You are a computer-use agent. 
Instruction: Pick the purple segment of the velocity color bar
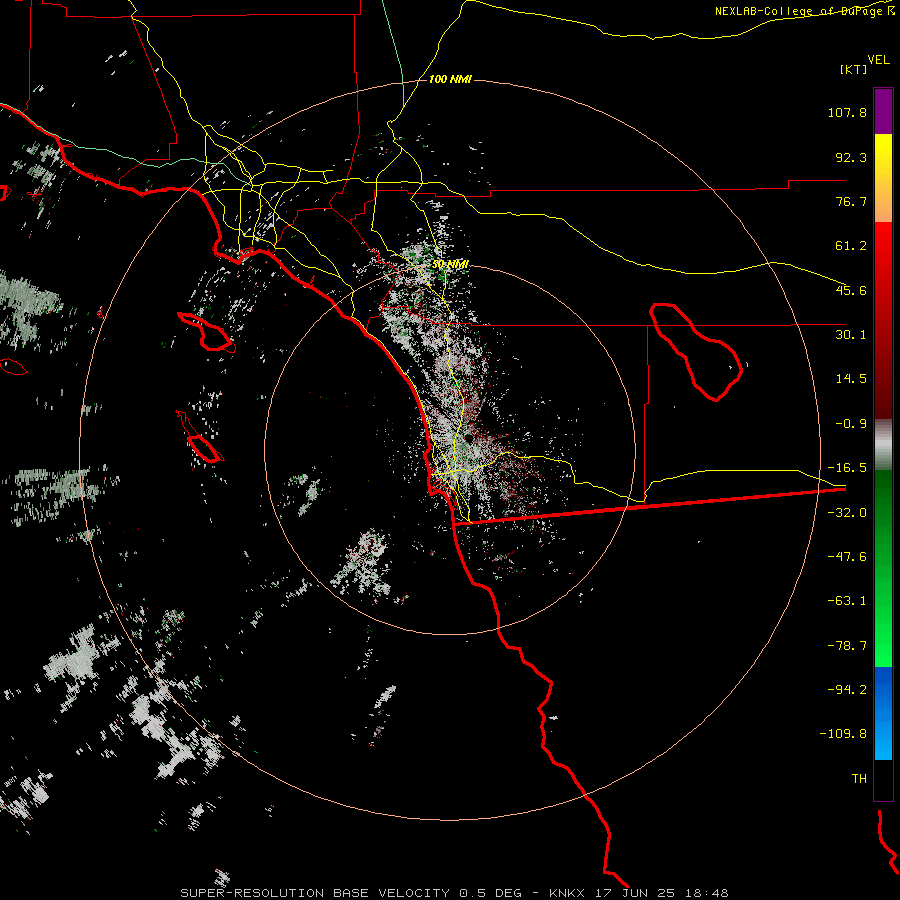(883, 111)
